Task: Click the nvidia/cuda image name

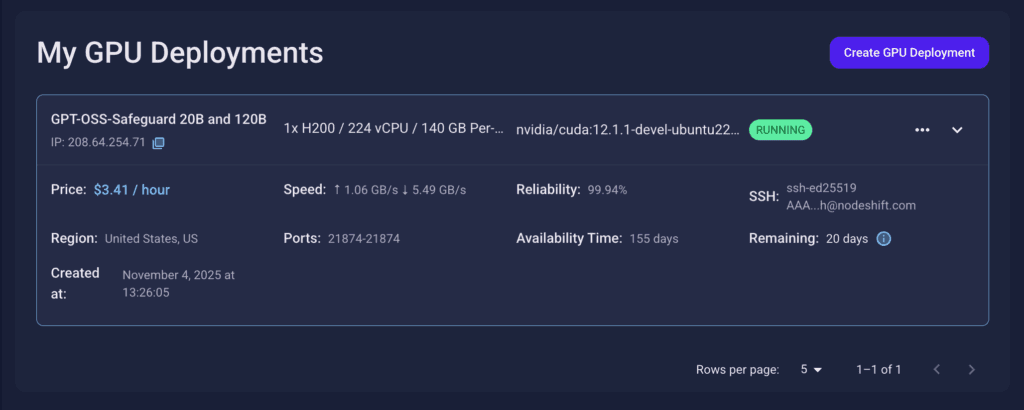Action: point(628,130)
